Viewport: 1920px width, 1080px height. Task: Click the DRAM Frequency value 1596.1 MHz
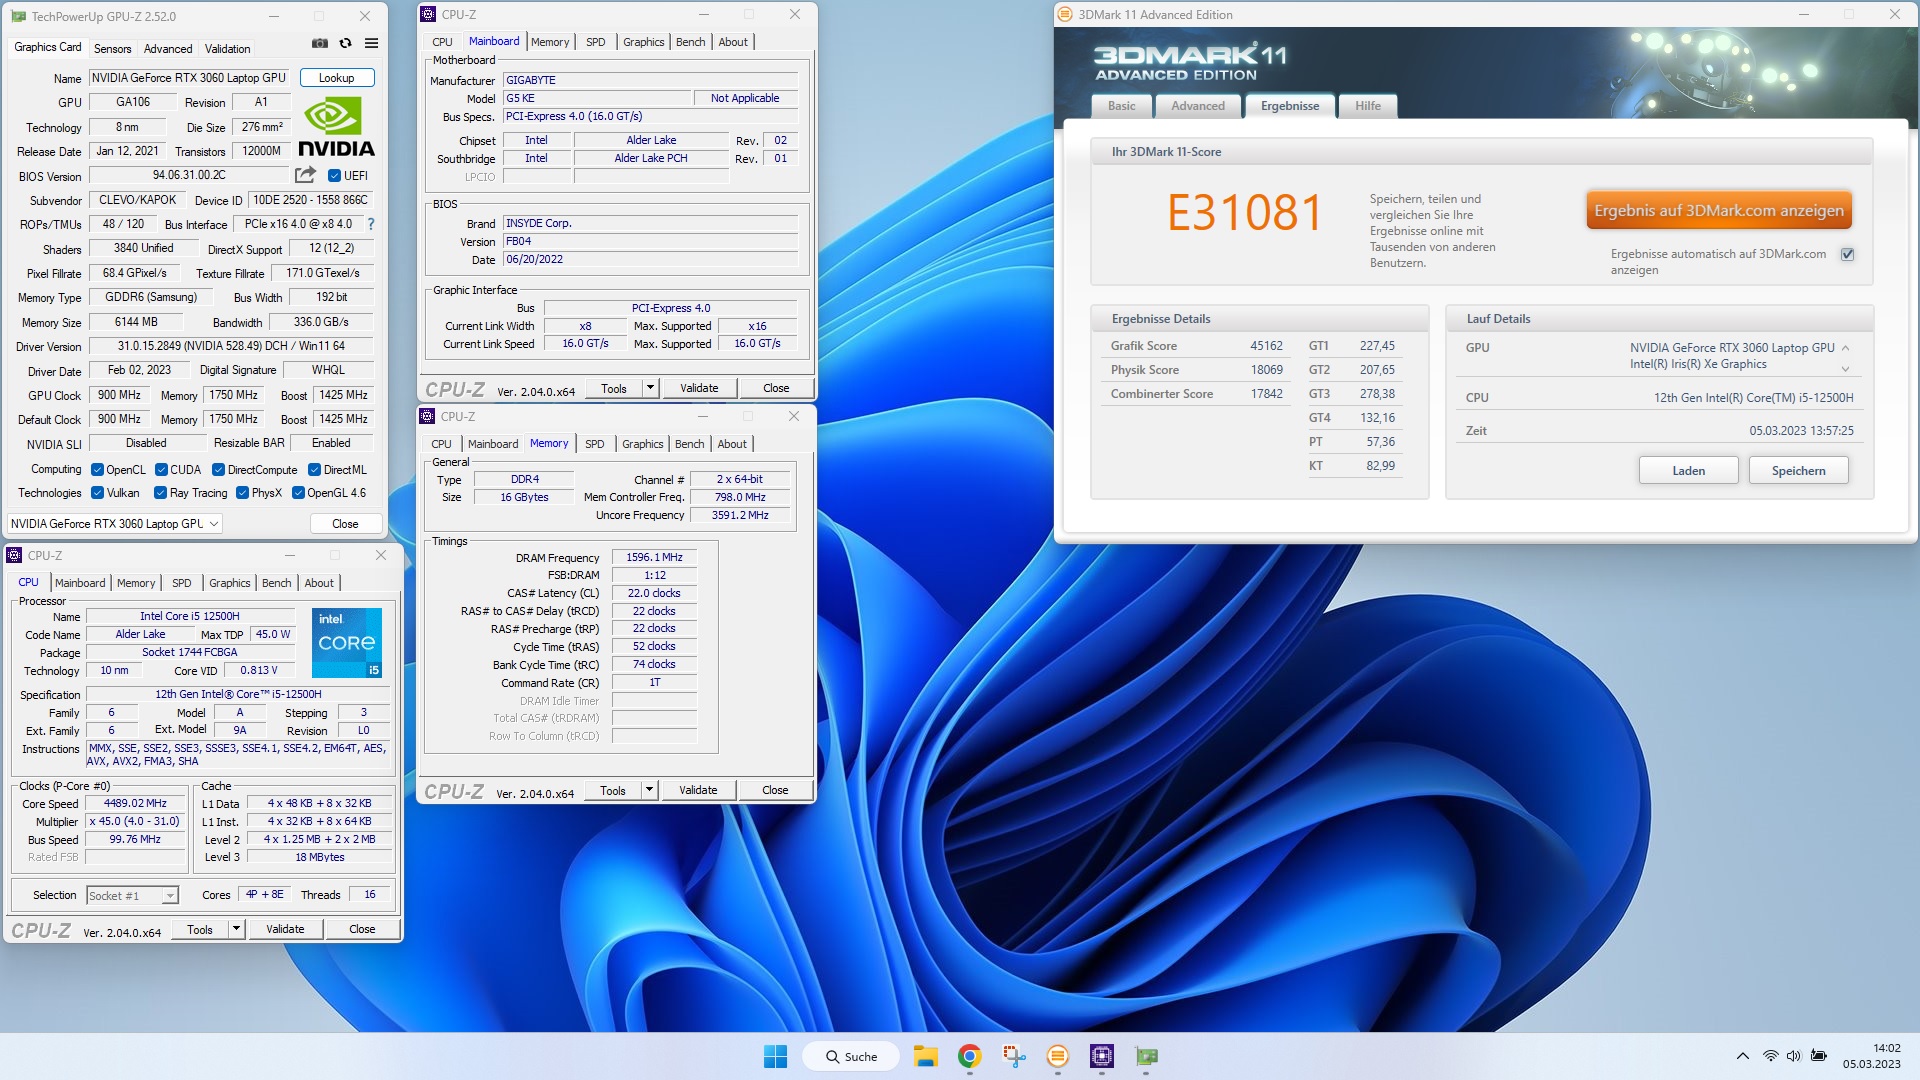point(654,558)
